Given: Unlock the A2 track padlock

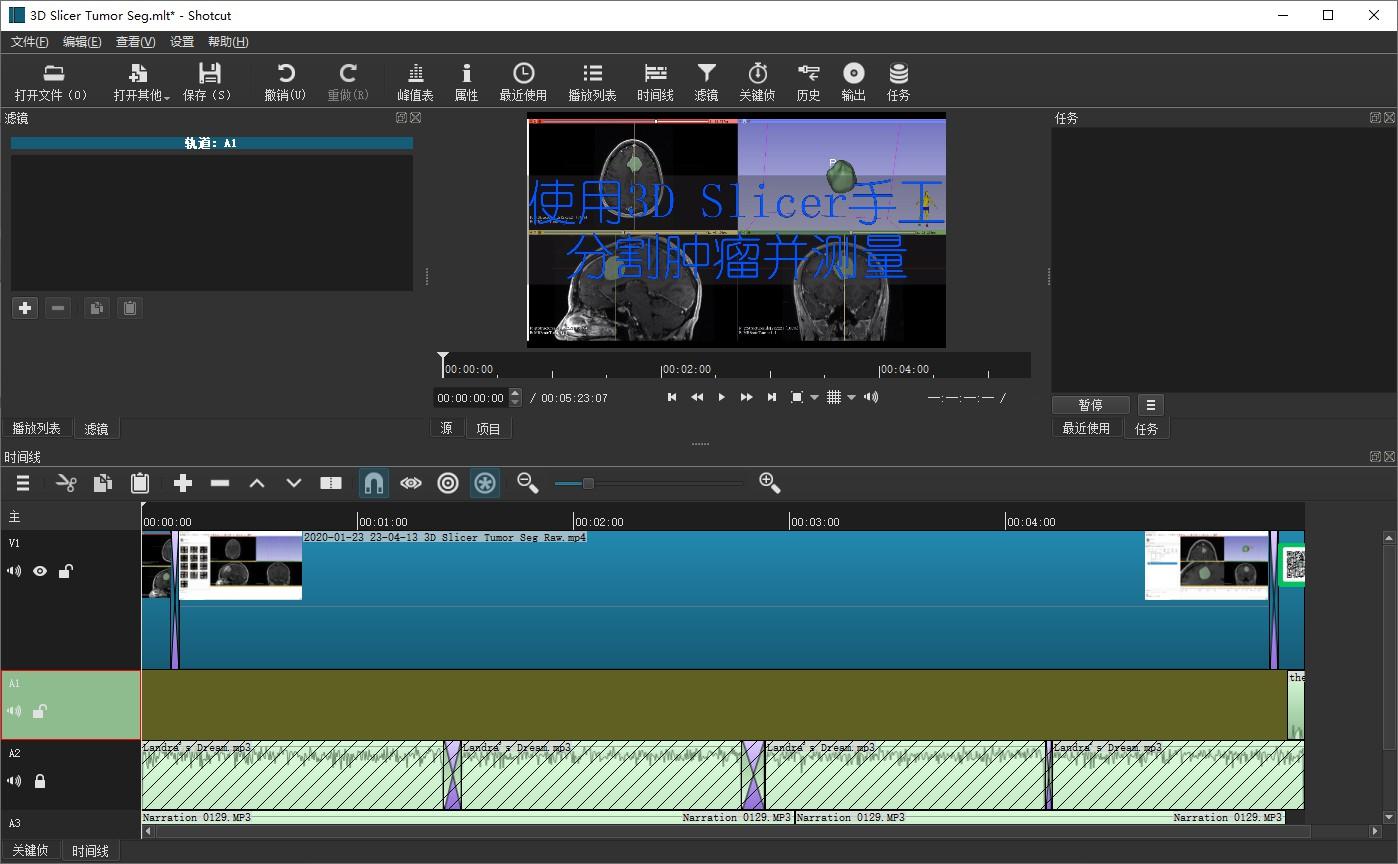Looking at the screenshot, I should (40, 781).
